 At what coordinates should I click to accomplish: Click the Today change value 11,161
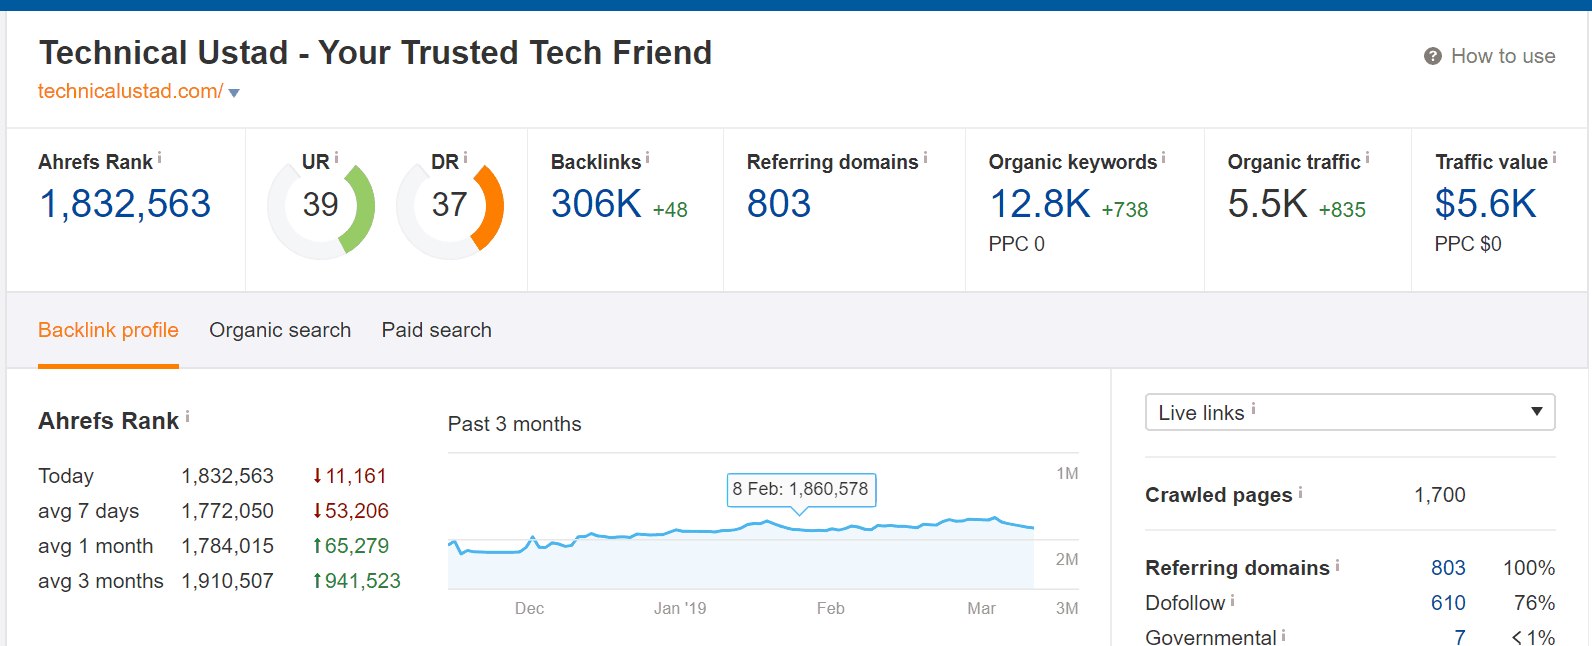[x=355, y=476]
